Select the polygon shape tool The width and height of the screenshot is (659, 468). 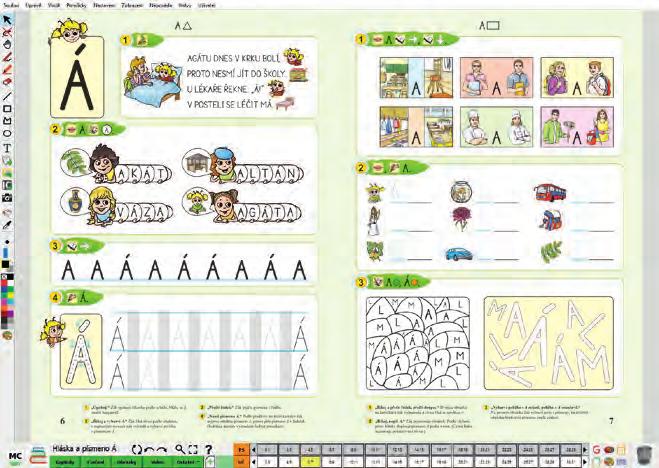[x=7, y=121]
